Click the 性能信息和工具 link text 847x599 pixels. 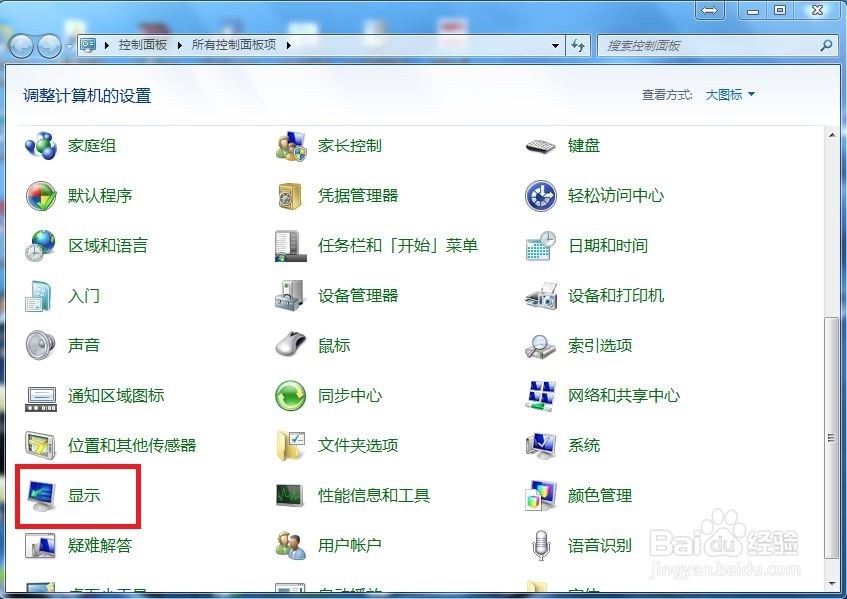(374, 495)
